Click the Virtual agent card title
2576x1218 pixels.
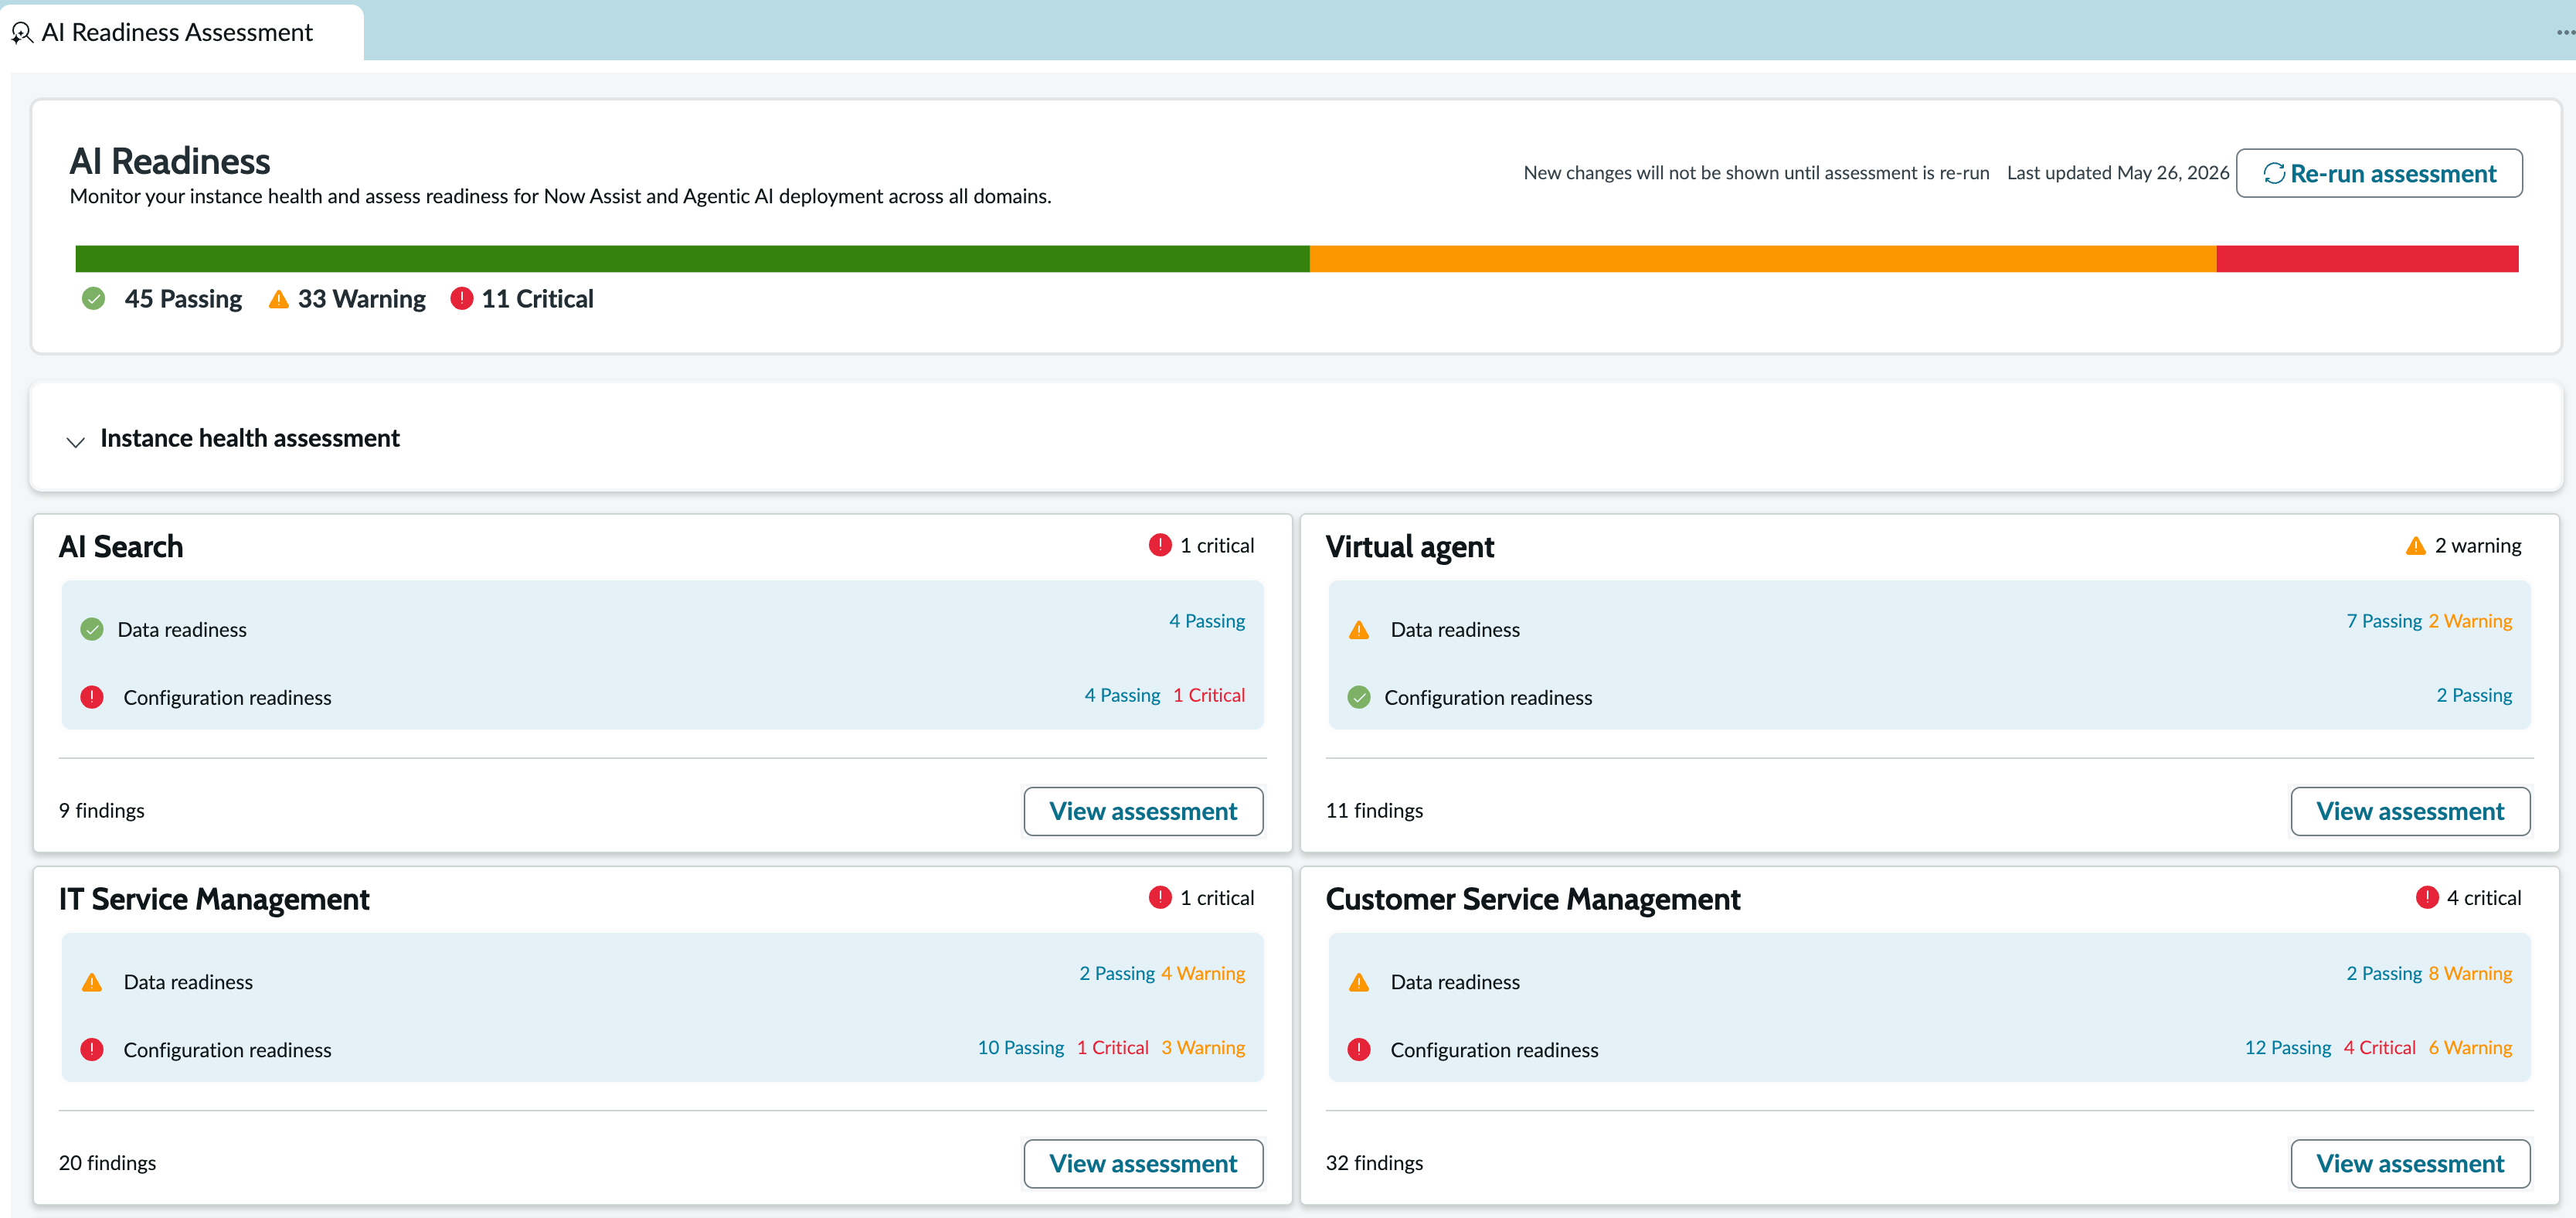point(1409,547)
